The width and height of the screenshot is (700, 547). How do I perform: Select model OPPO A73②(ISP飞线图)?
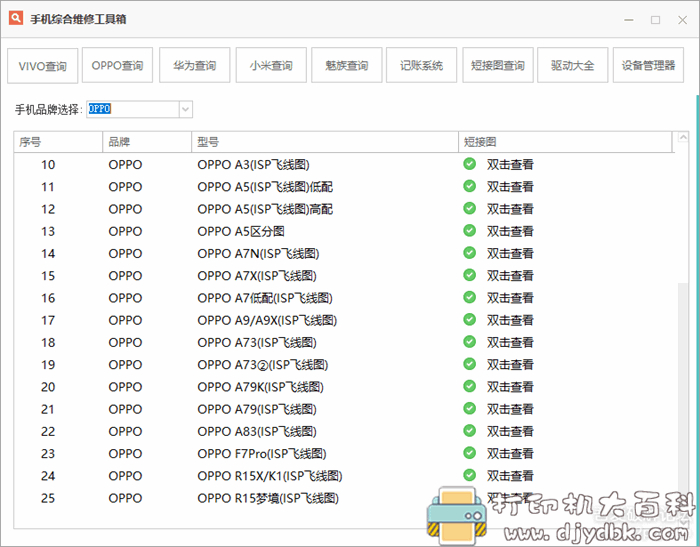coord(263,365)
